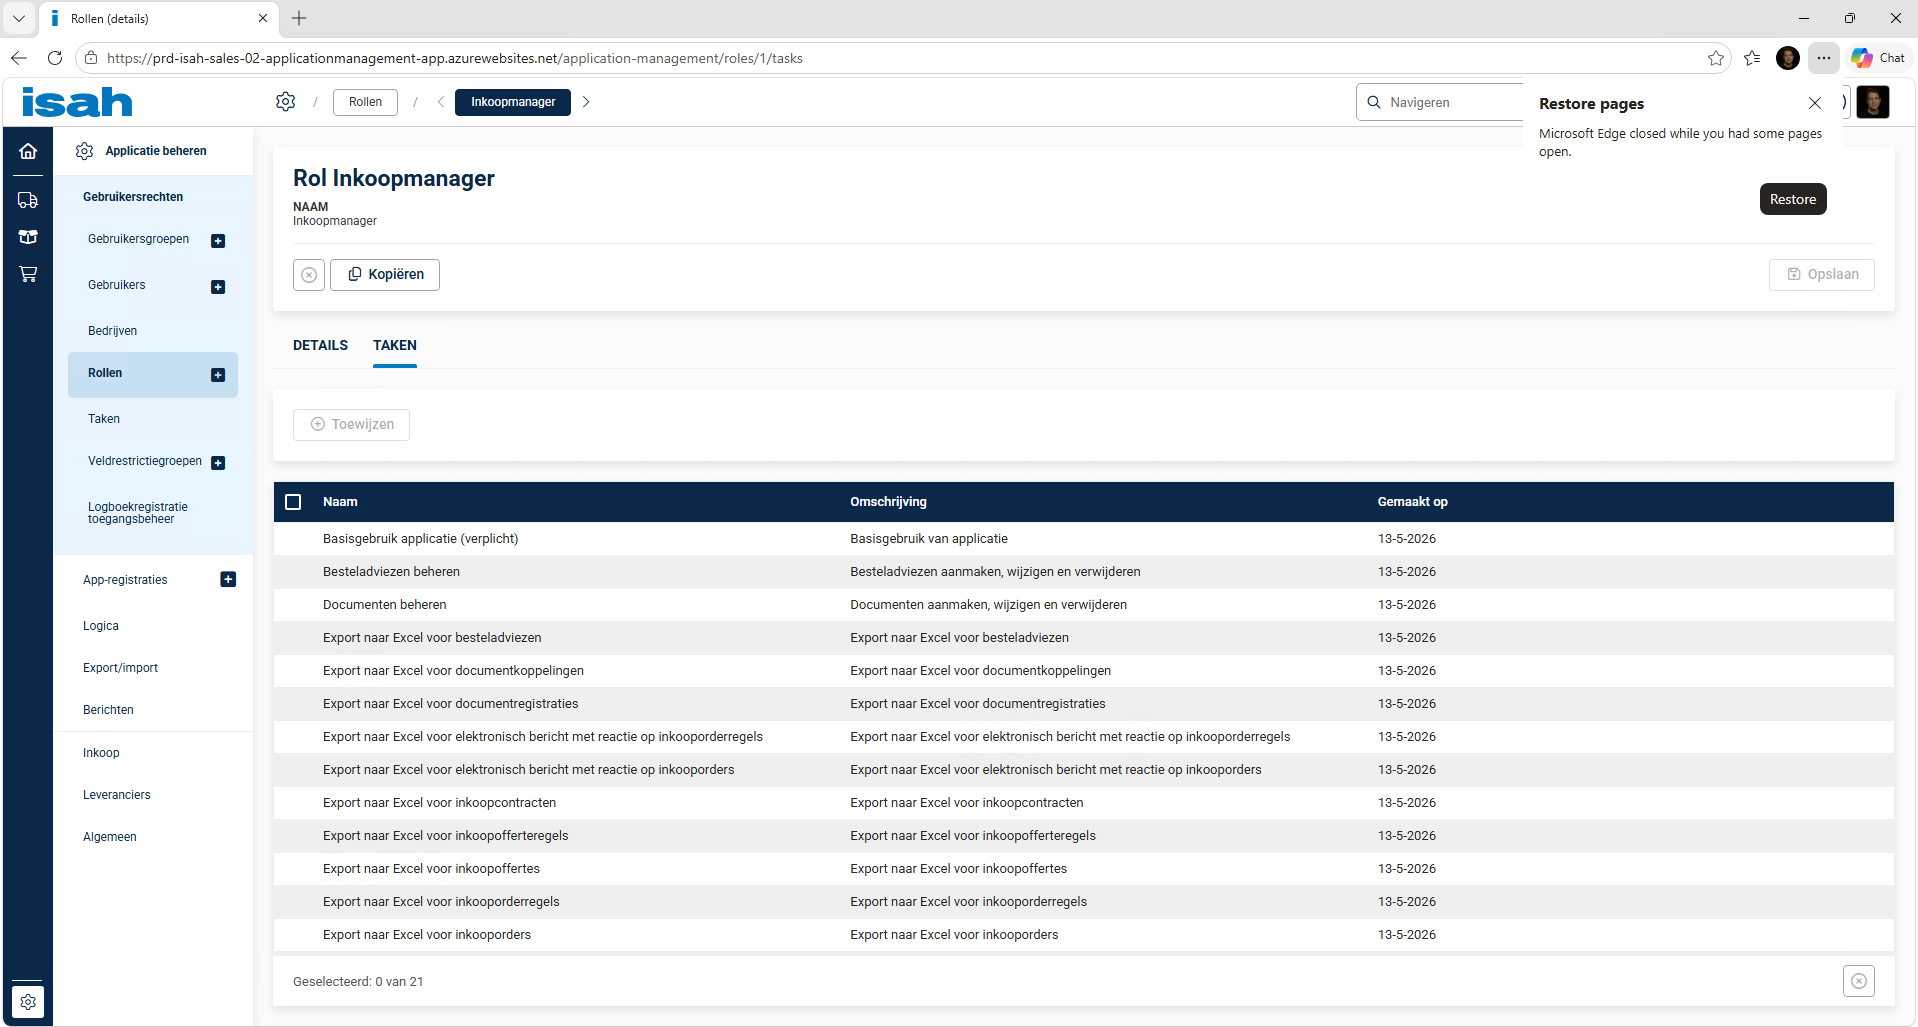Open browser Settings and more menu
The image size is (1918, 1027).
(x=1824, y=58)
